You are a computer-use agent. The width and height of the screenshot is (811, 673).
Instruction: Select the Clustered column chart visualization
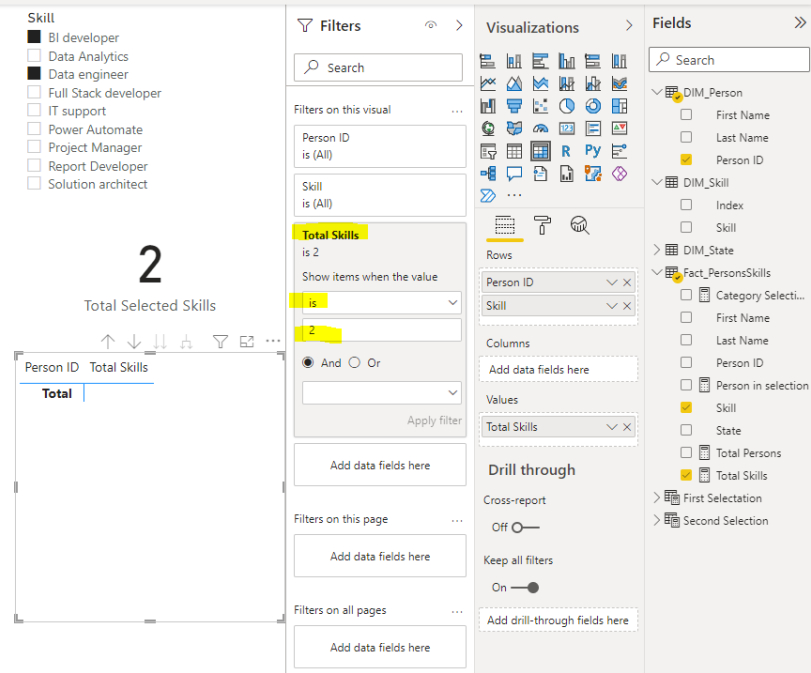[567, 61]
